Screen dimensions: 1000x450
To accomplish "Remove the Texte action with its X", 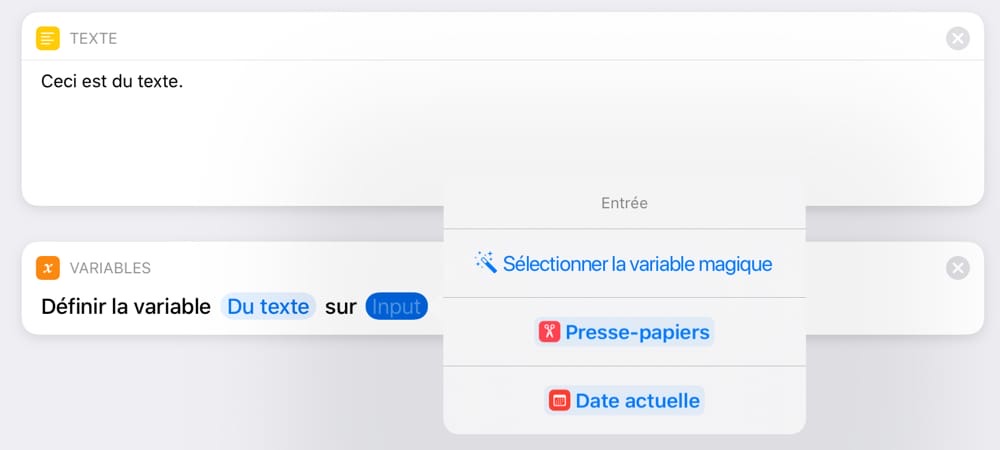I will point(957,39).
